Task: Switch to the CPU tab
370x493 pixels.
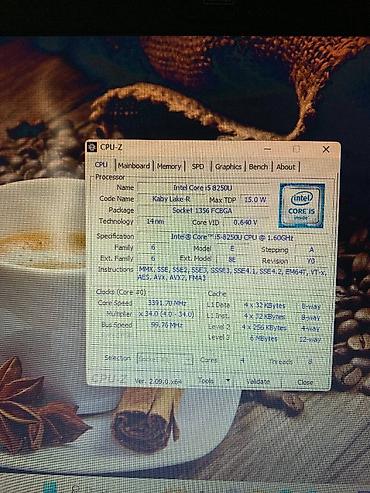Action: pyautogui.click(x=101, y=165)
